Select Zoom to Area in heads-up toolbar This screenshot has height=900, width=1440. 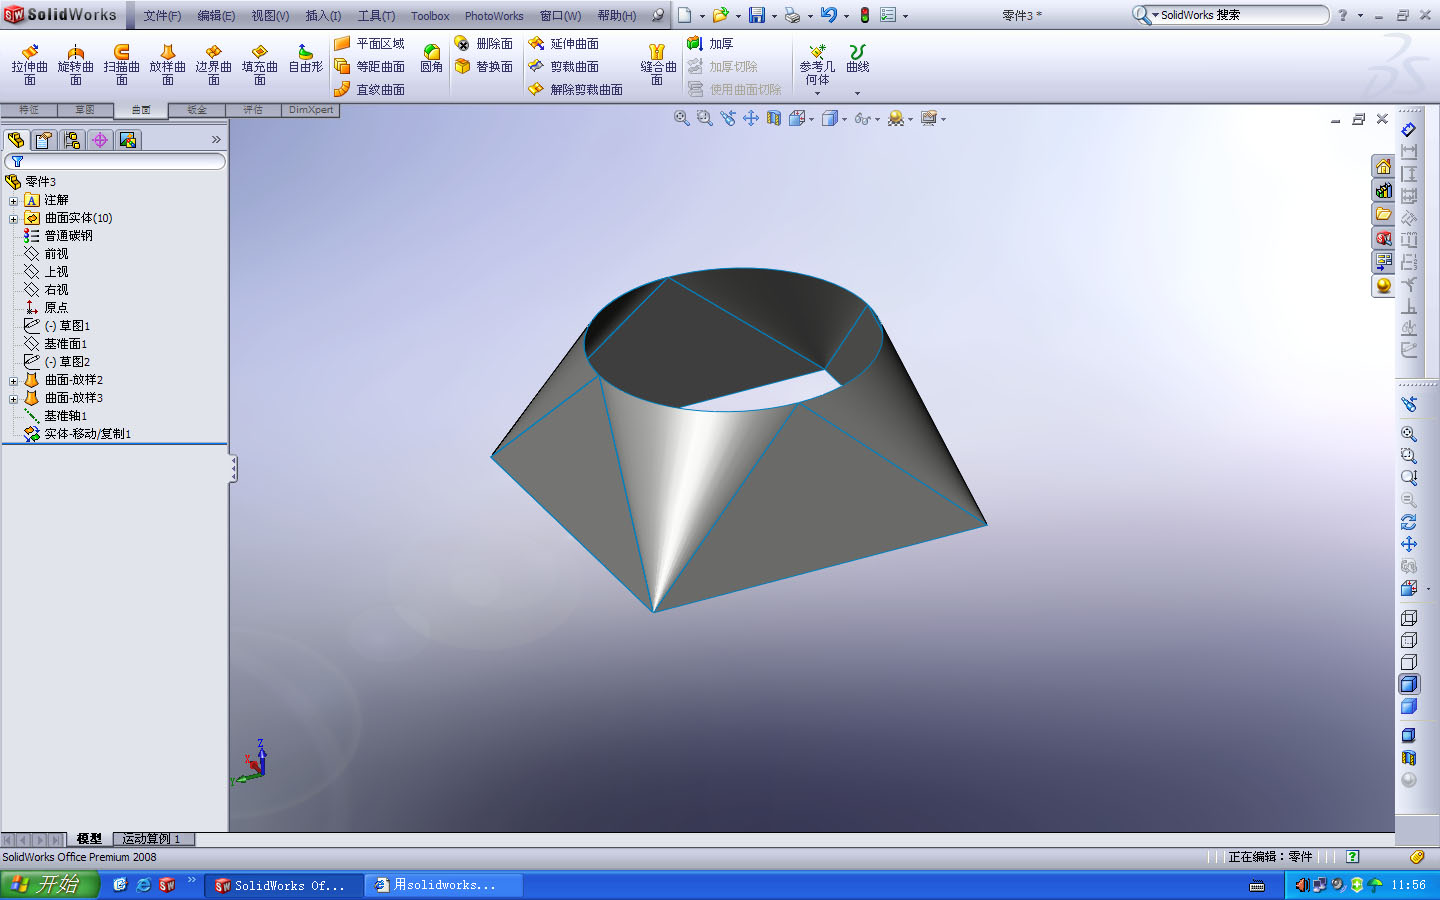click(705, 118)
